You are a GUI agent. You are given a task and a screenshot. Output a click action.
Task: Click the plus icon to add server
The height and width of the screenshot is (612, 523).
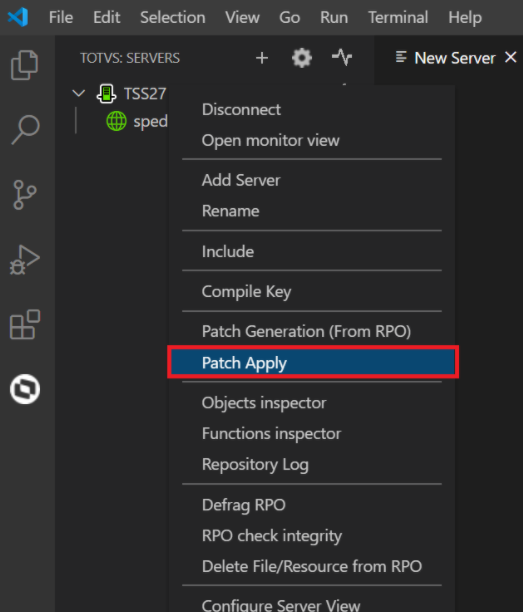[x=262, y=58]
